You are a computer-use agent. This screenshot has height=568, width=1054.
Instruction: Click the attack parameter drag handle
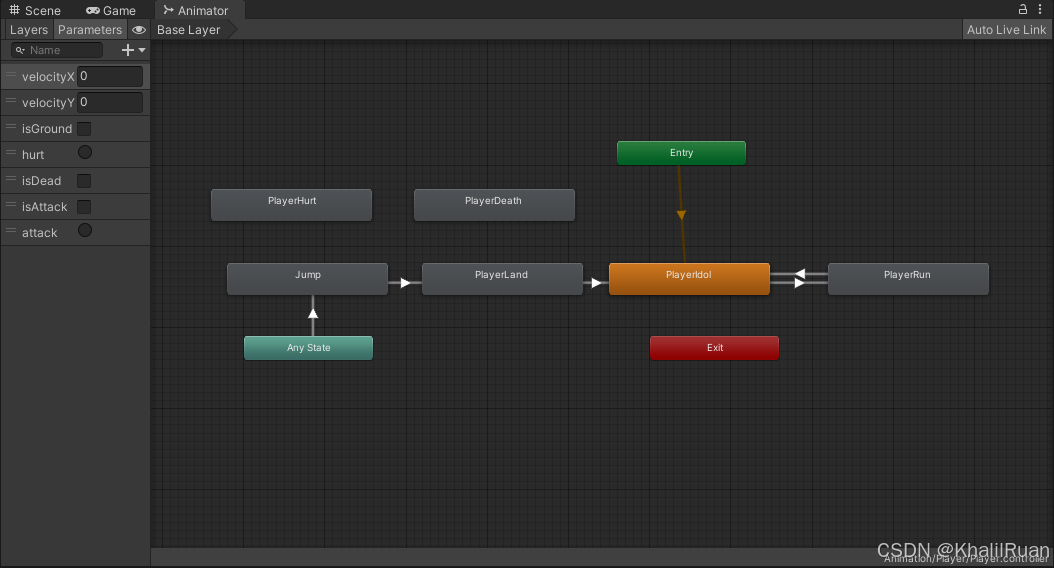click(11, 231)
